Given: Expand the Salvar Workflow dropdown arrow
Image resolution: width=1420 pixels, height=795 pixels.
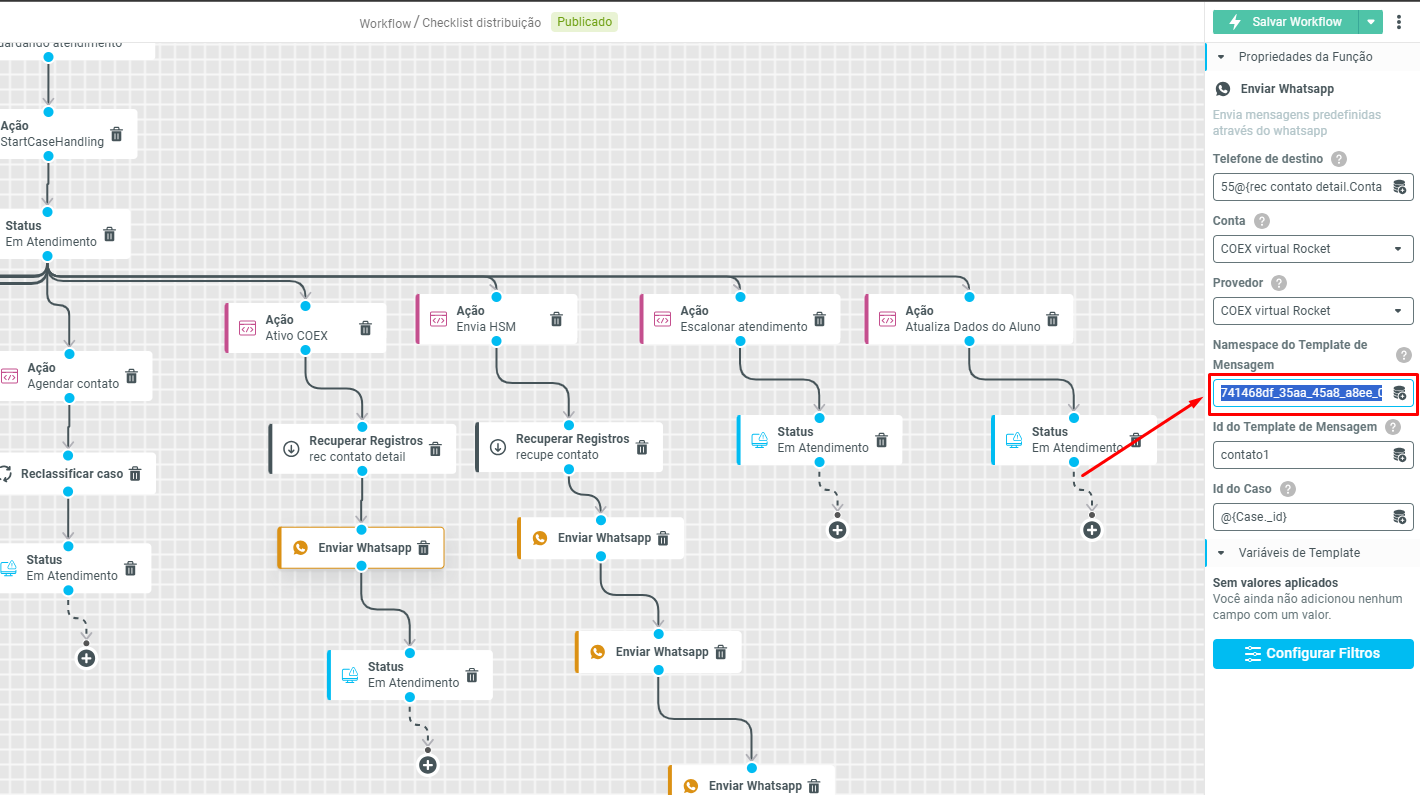Looking at the screenshot, I should click(x=1371, y=22).
